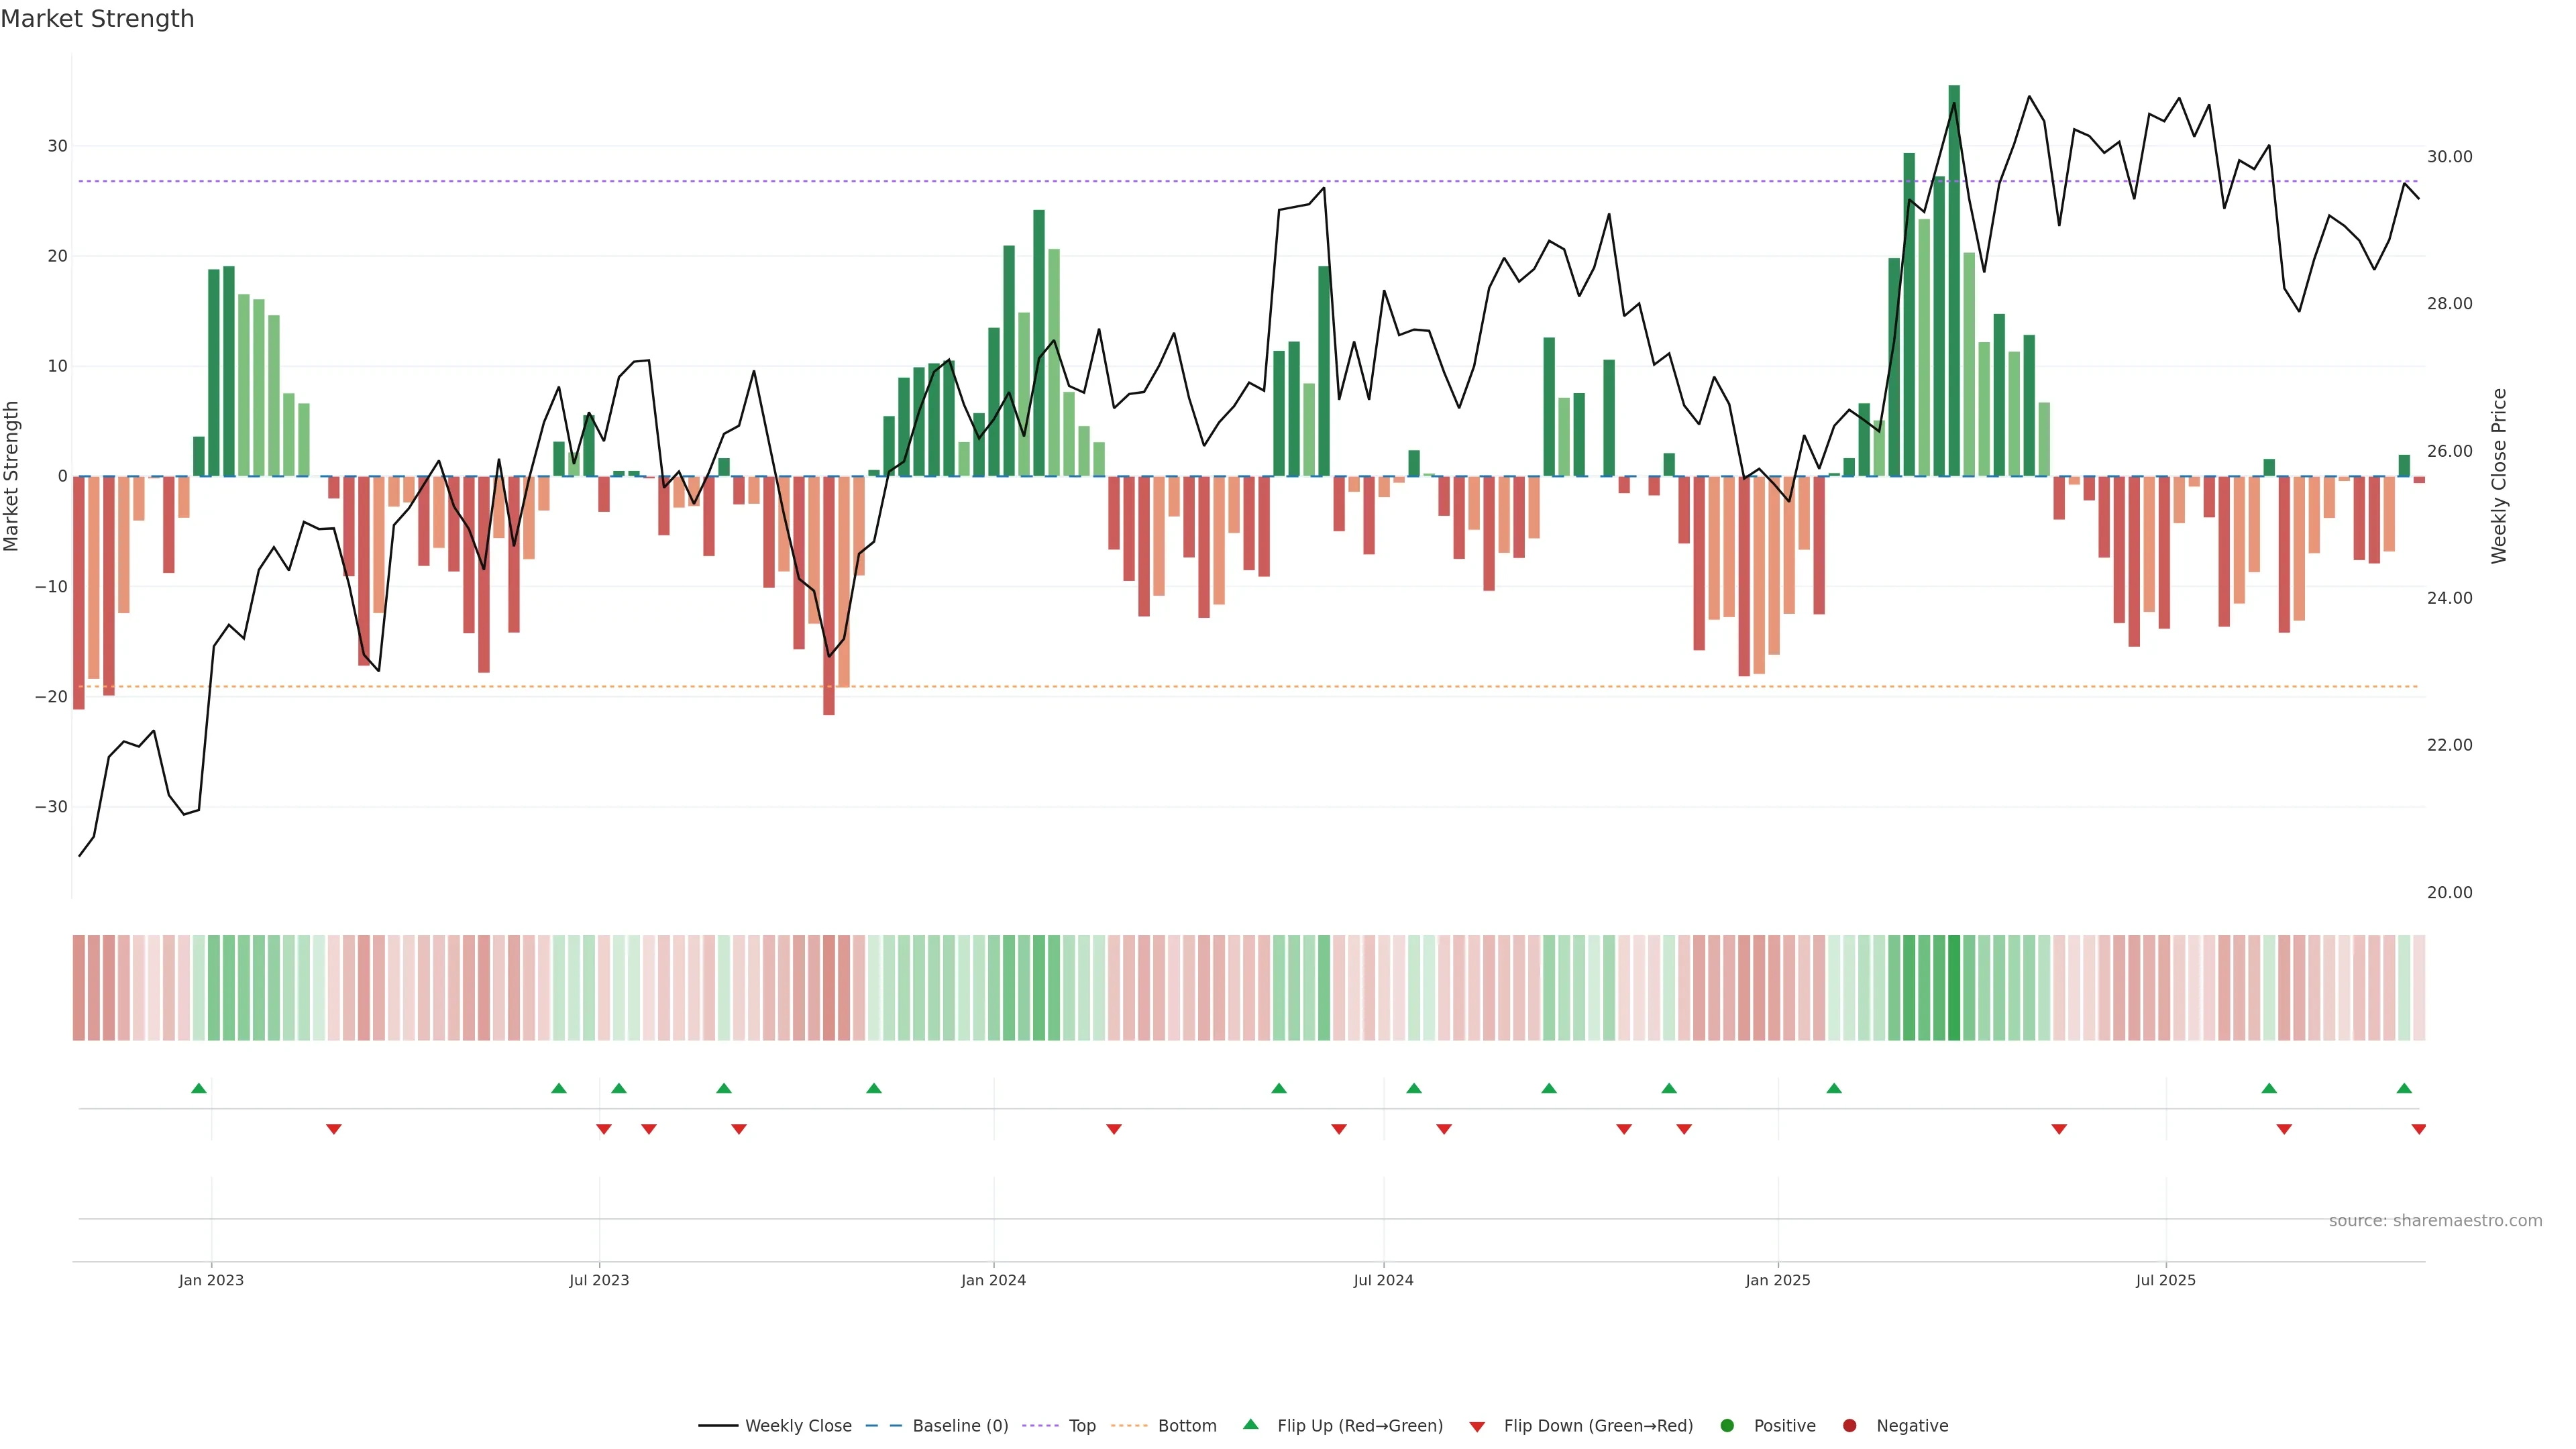Image resolution: width=2576 pixels, height=1449 pixels.
Task: Click the Jan 2024 x-axis label
Action: tap(993, 1280)
